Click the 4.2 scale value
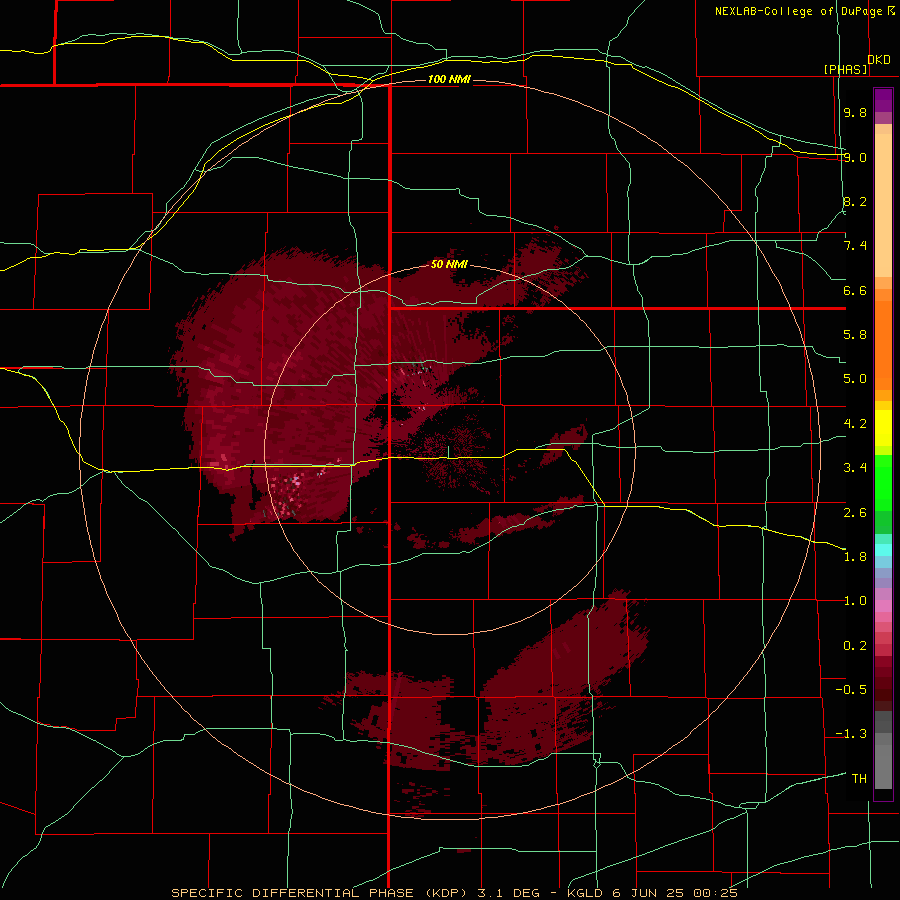Screen dimensions: 900x900 [855, 424]
